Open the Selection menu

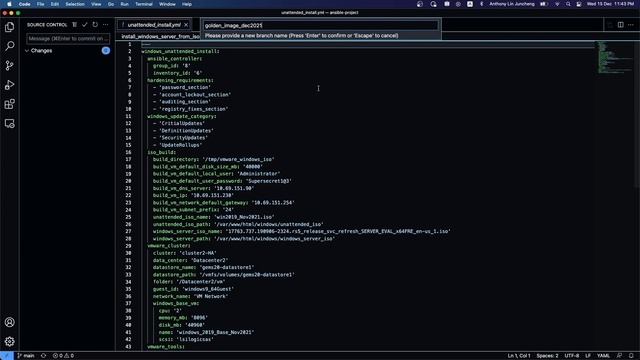coord(75,4)
